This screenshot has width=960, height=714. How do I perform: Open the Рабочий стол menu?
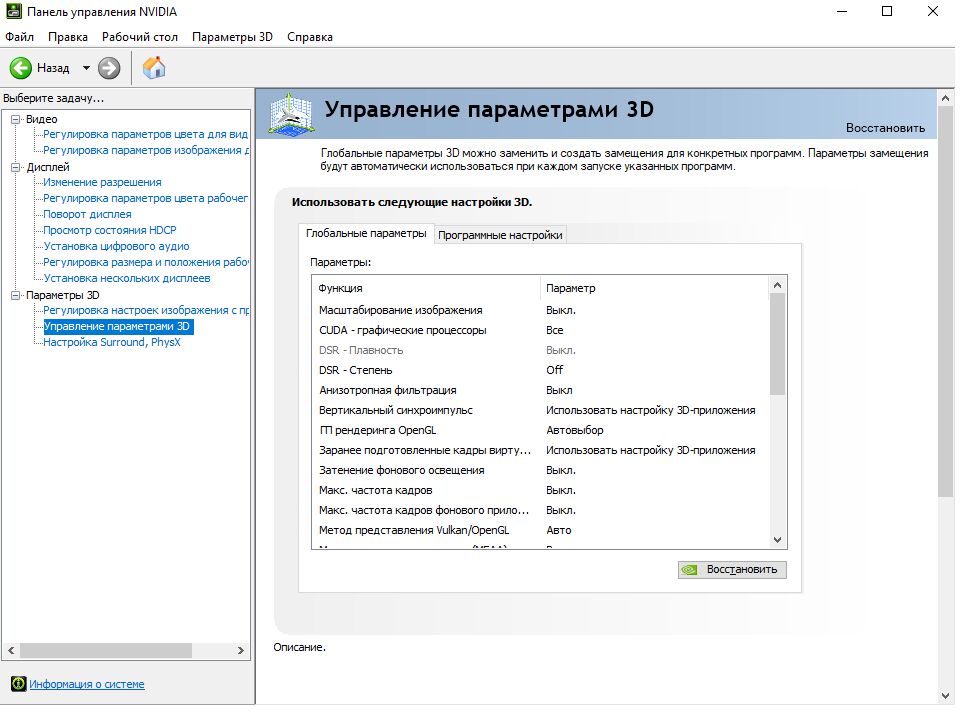click(140, 37)
